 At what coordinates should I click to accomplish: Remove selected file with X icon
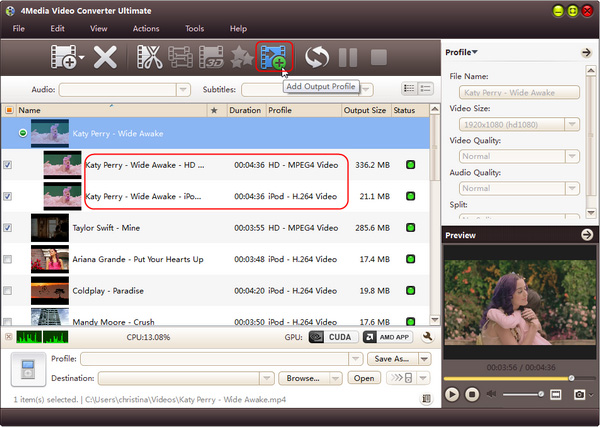pos(105,58)
